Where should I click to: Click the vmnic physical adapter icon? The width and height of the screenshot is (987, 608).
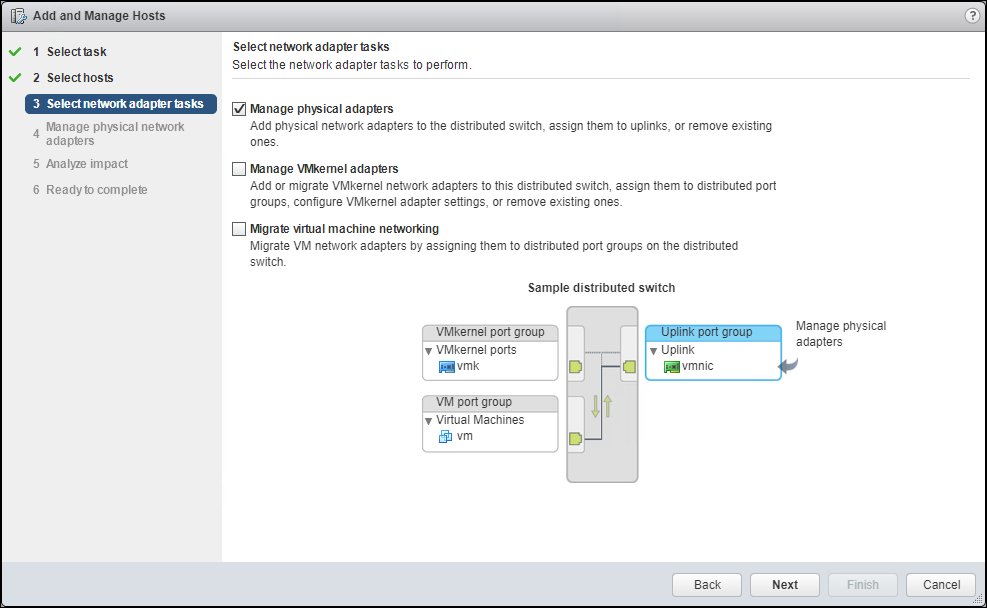point(671,366)
